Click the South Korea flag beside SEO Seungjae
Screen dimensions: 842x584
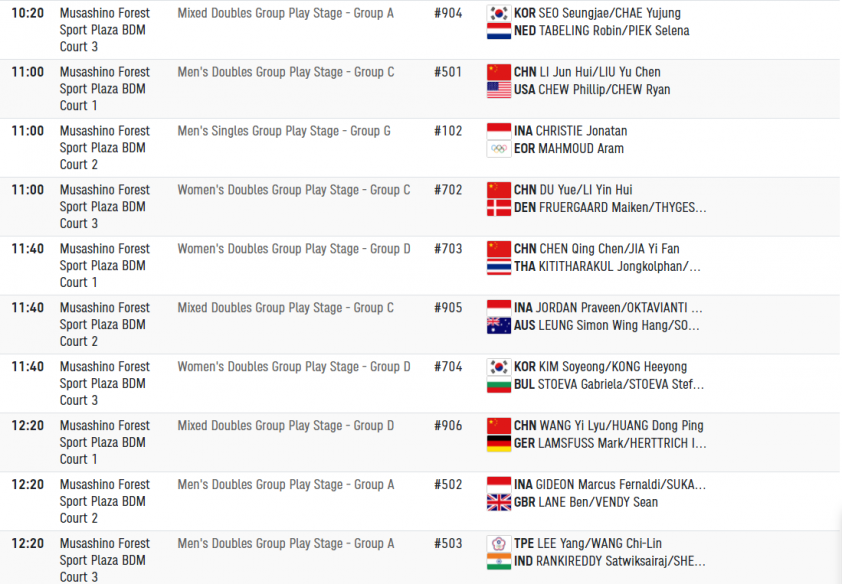tap(498, 13)
